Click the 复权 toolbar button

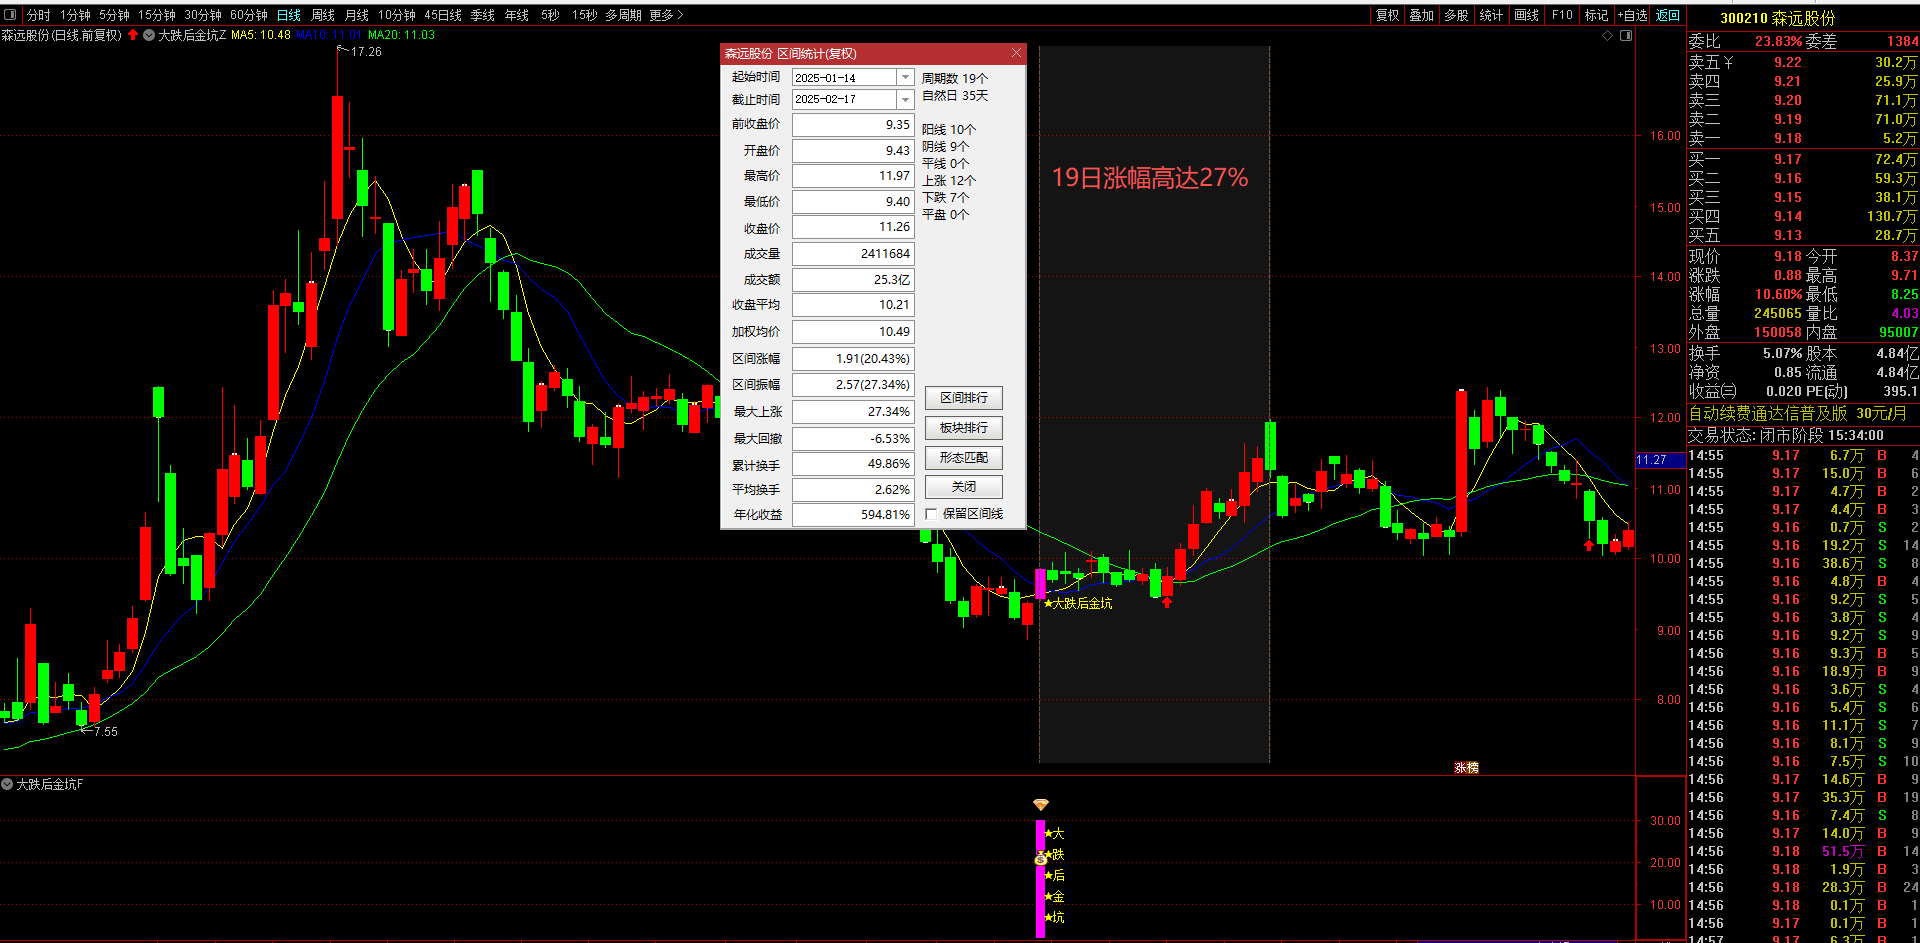(x=1387, y=15)
